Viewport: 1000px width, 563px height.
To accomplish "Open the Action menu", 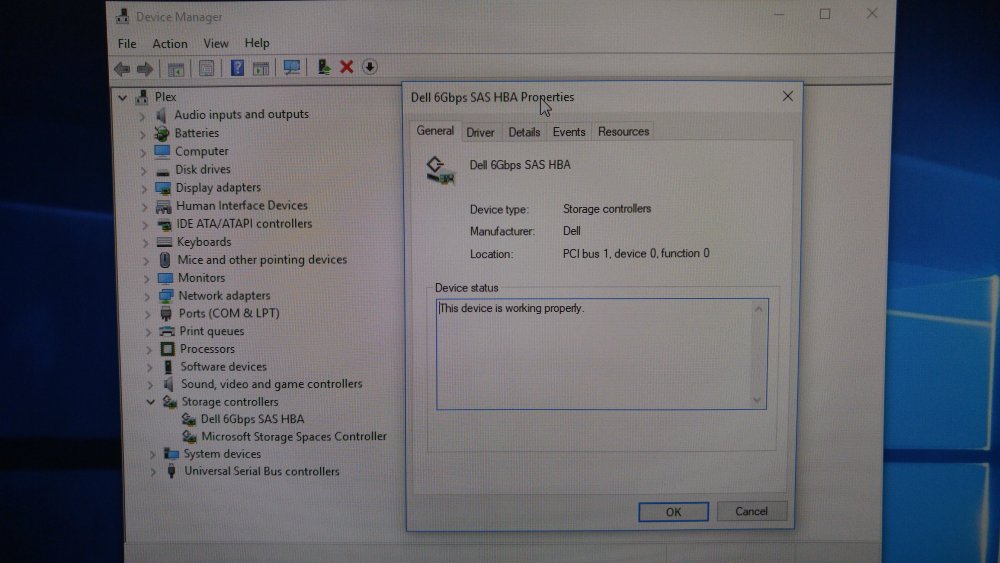I will 170,43.
